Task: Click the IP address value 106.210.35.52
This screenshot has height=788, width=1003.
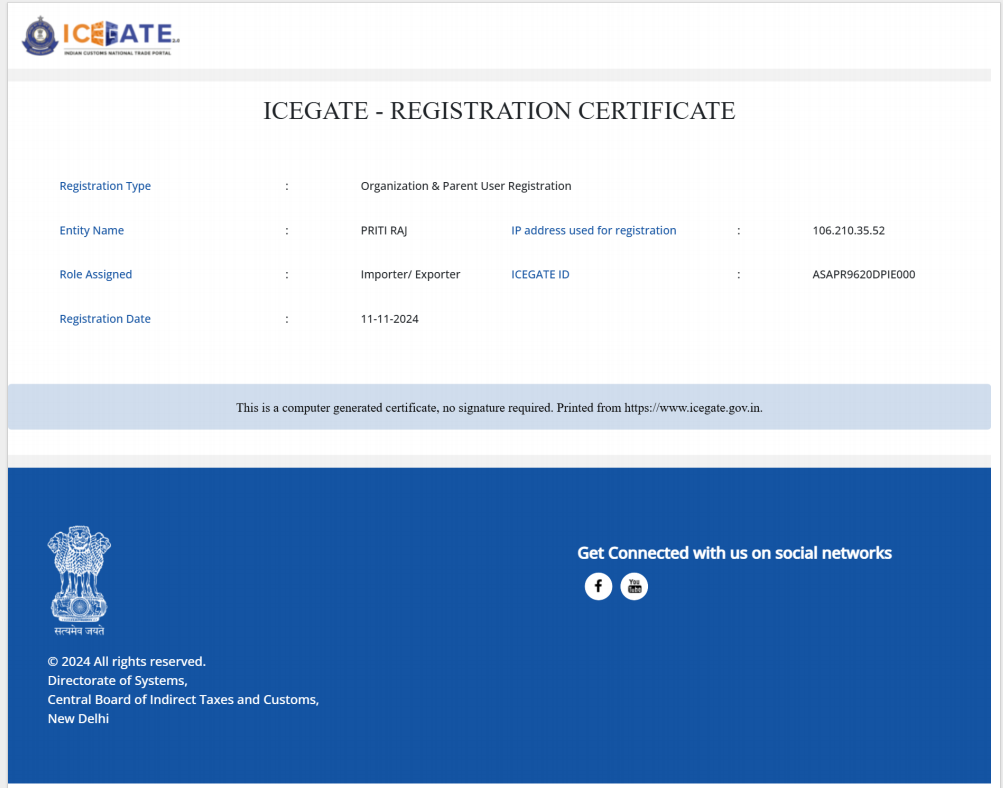Action: pos(849,230)
